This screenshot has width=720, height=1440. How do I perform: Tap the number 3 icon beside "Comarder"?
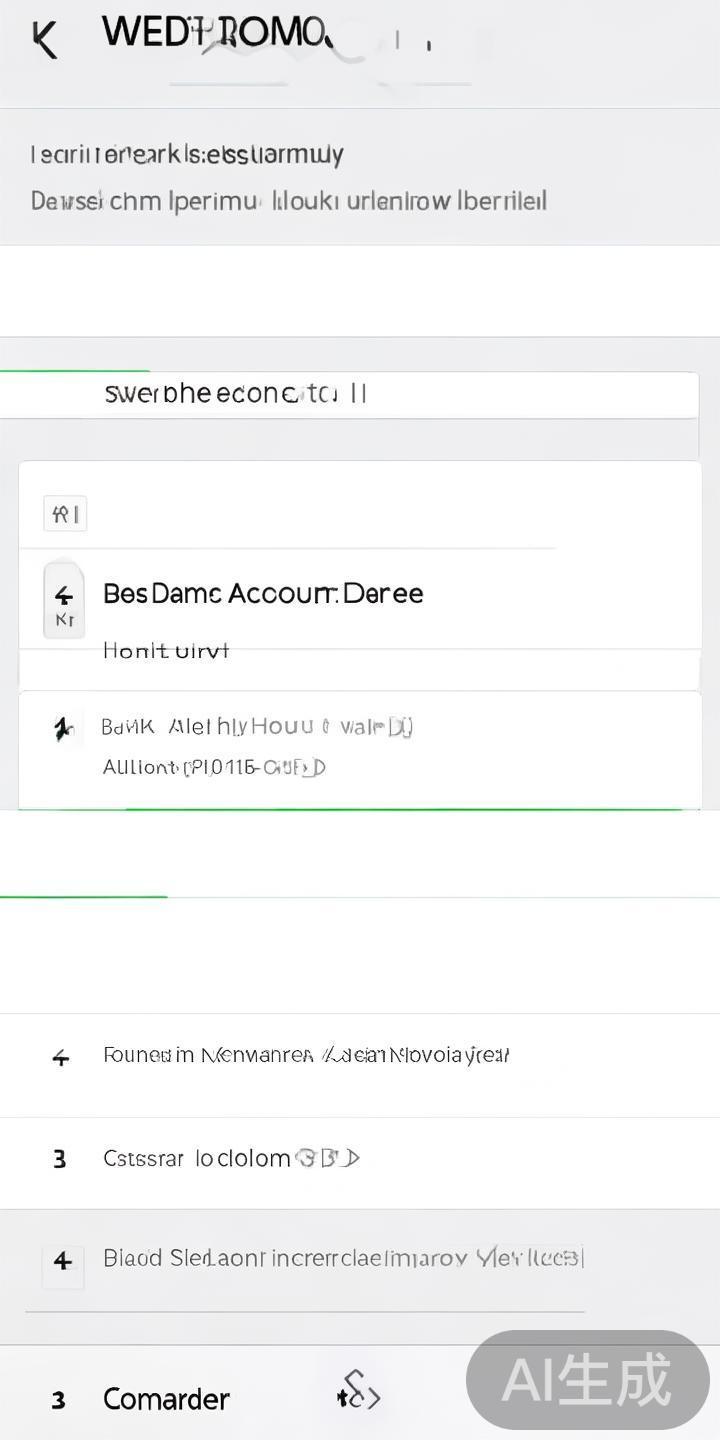[x=59, y=1400]
